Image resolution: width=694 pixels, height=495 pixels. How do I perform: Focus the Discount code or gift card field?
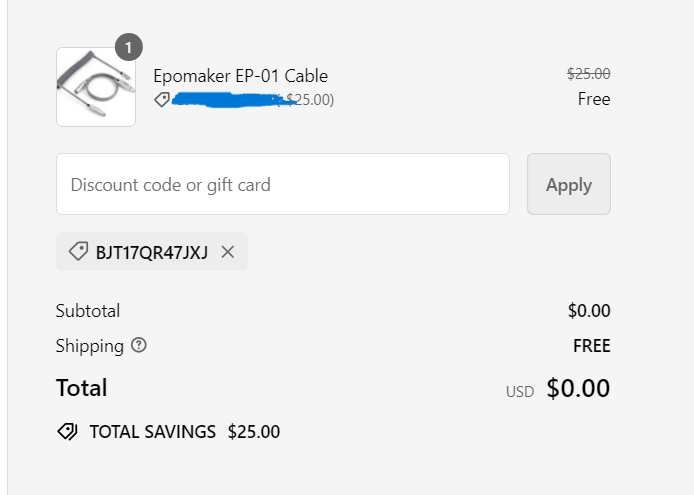[x=283, y=184]
